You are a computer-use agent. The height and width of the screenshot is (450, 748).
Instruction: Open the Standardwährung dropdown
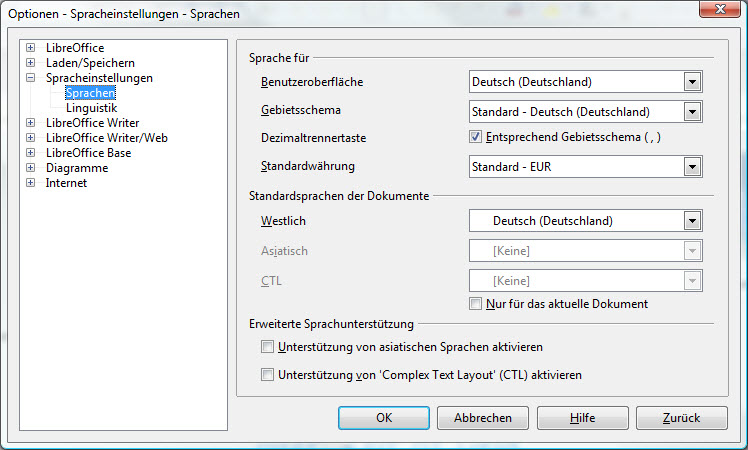(692, 167)
